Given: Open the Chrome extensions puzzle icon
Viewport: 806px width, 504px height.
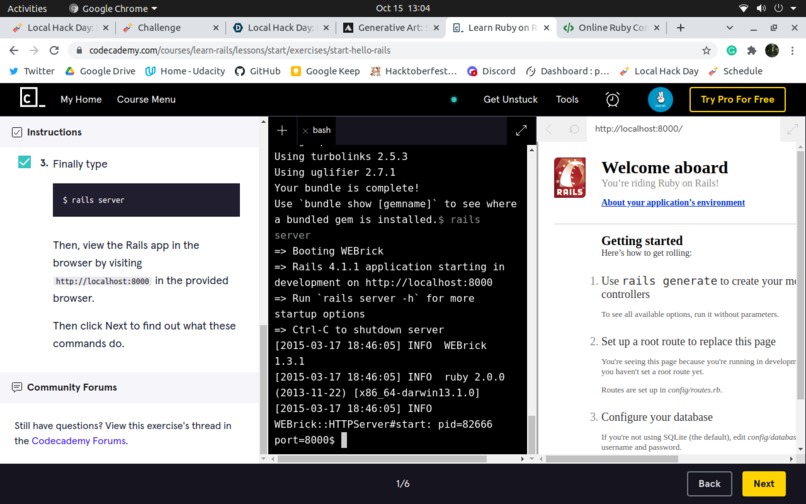Looking at the screenshot, I should tap(752, 50).
